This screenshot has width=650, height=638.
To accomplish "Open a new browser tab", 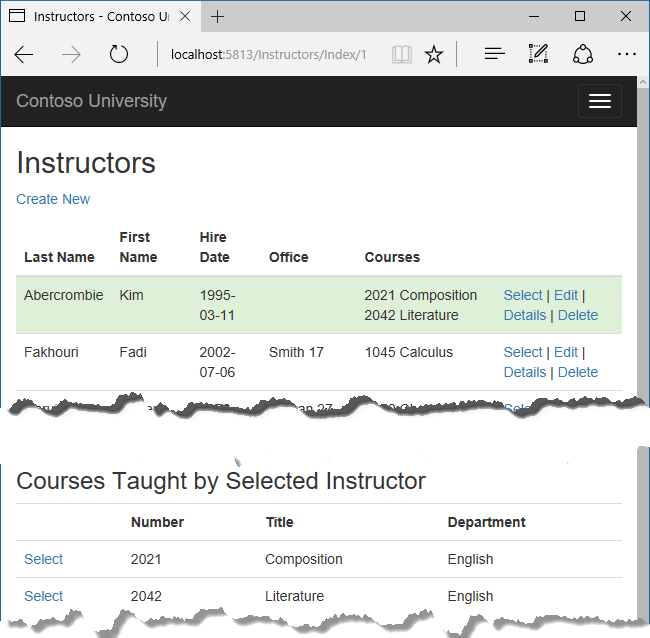I will (x=217, y=17).
